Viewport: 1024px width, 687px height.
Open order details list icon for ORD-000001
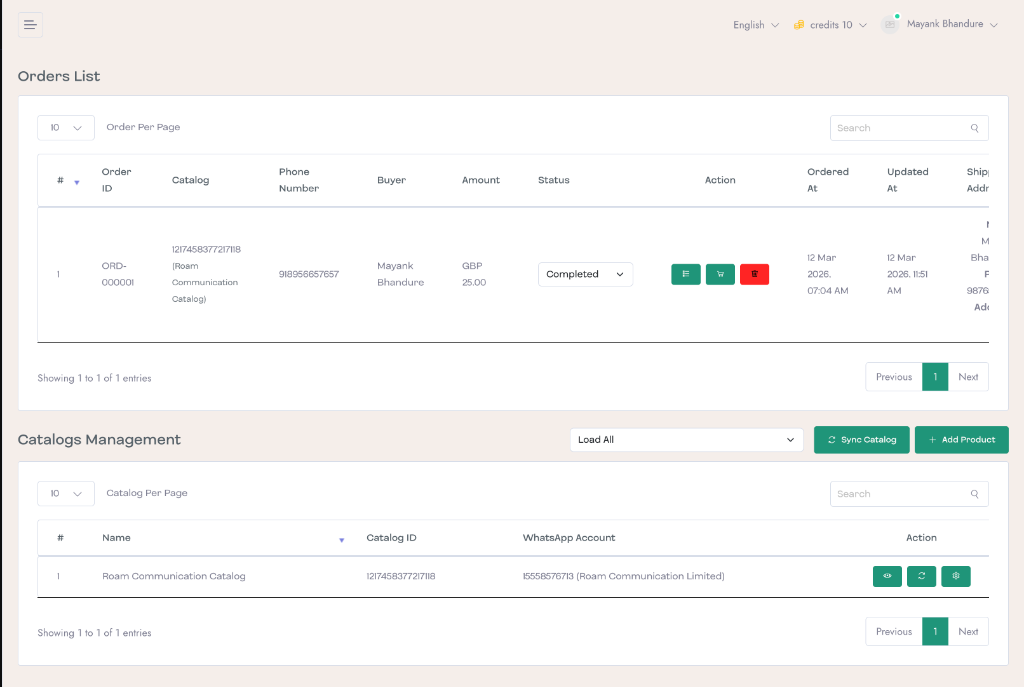pyautogui.click(x=686, y=274)
